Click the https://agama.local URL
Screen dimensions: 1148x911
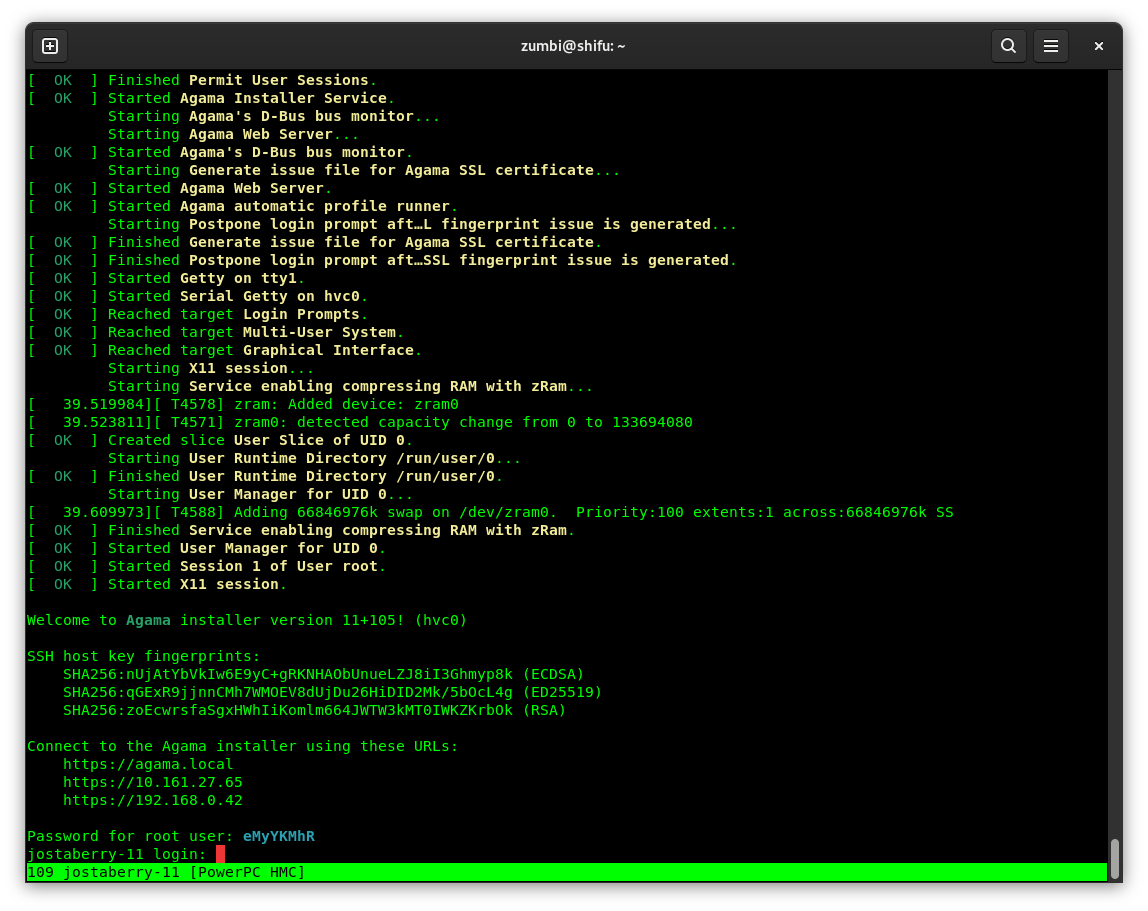148,764
